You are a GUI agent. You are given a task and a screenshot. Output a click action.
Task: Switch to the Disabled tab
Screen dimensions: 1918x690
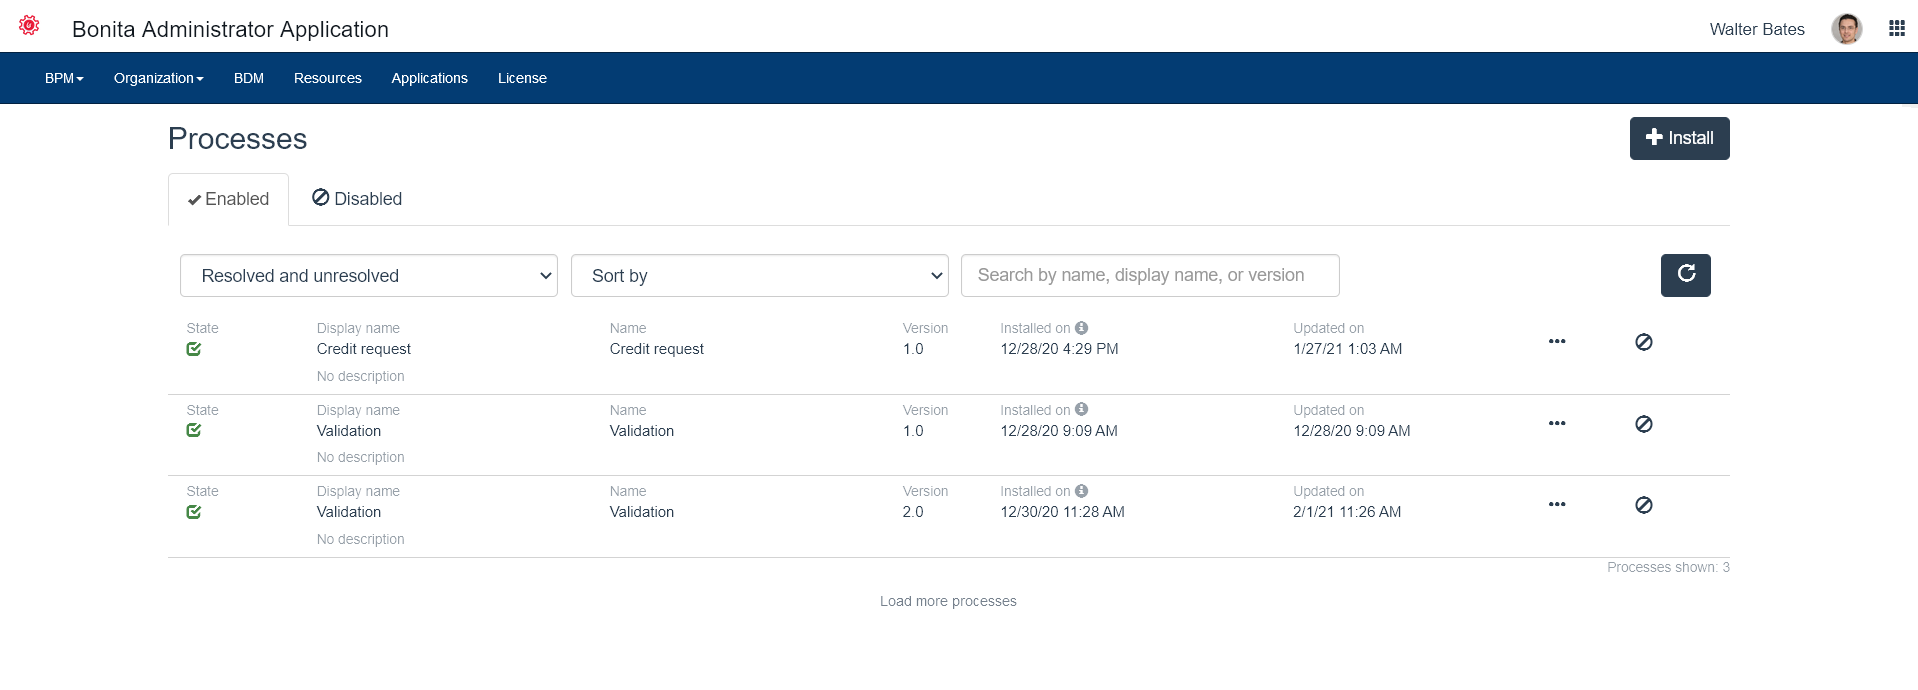point(357,199)
